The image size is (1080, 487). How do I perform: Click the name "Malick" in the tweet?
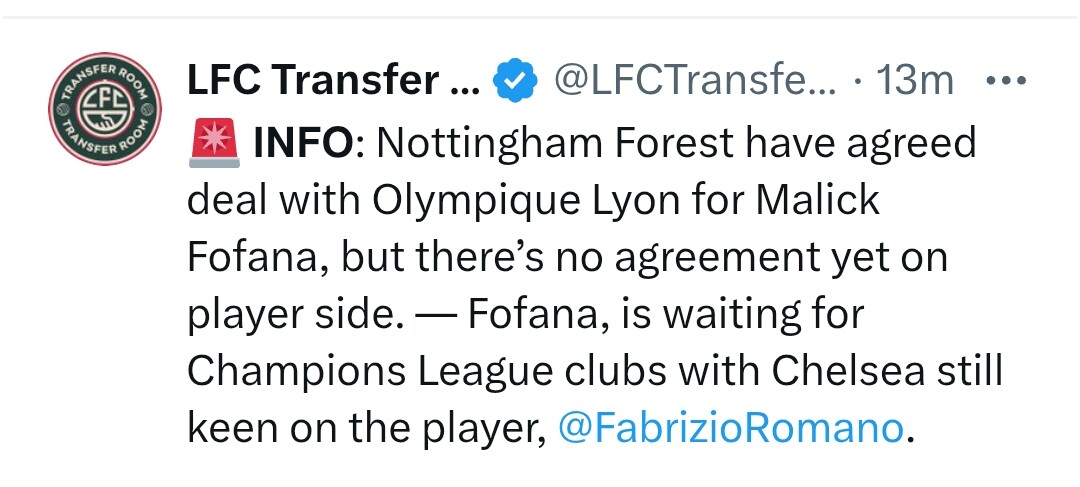coord(818,201)
